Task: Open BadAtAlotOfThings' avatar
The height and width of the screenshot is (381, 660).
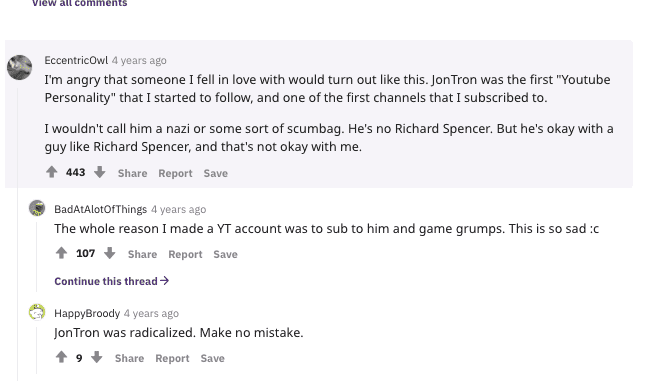Action: [37, 208]
